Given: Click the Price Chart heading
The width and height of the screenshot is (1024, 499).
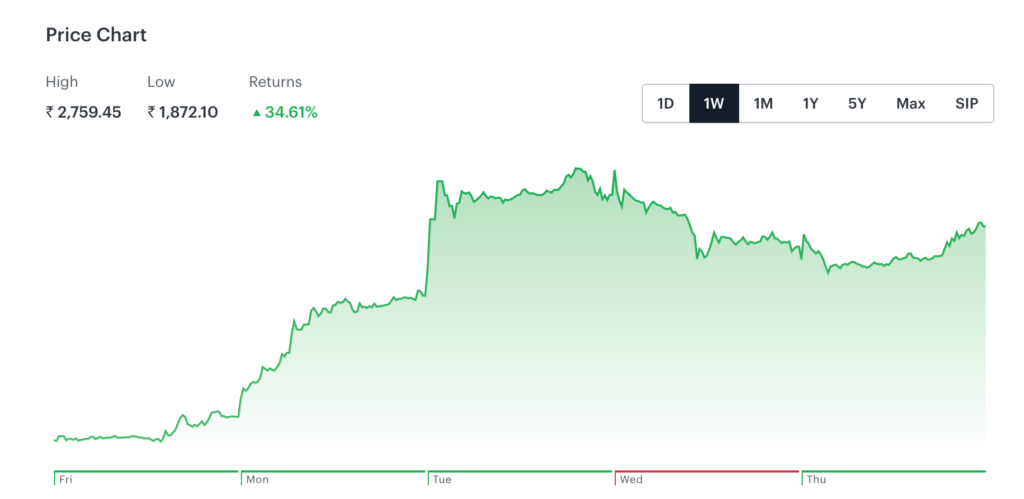Looking at the screenshot, I should pos(96,35).
